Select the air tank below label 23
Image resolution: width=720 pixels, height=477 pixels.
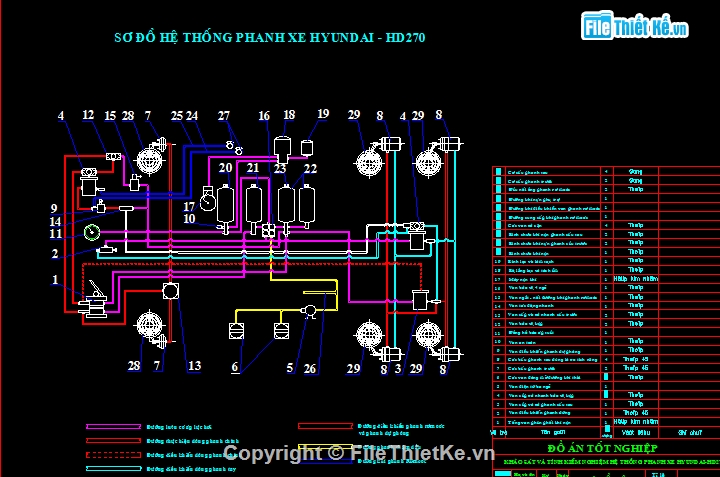(x=286, y=208)
